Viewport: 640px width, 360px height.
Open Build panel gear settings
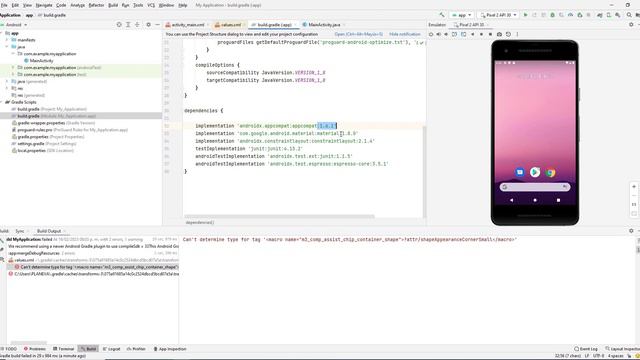pyautogui.click(x=631, y=231)
